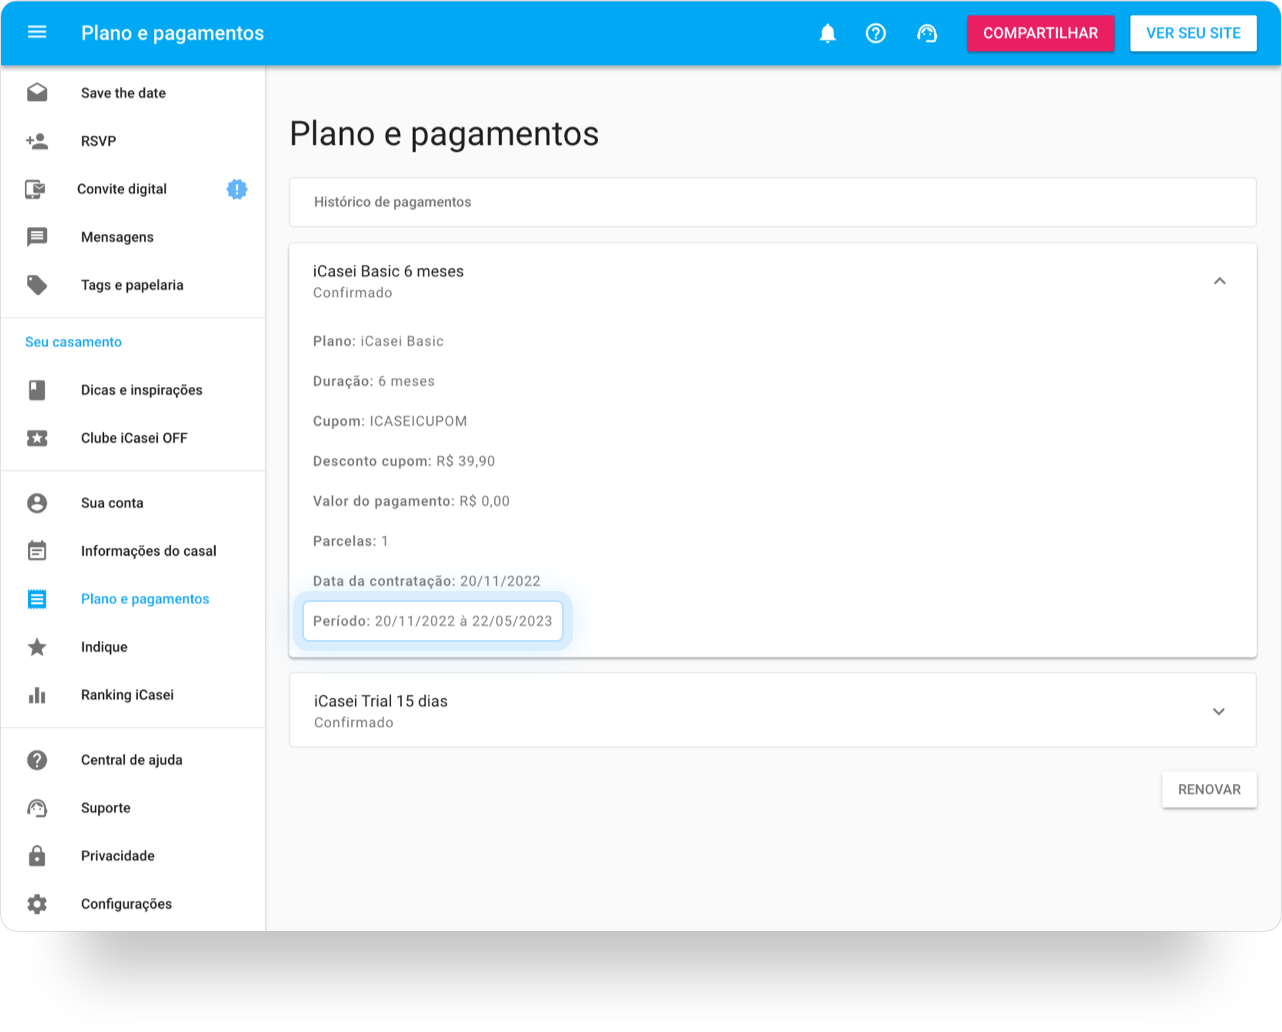Click the Informações do casal calendar icon
Image resolution: width=1282 pixels, height=1032 pixels.
[37, 551]
